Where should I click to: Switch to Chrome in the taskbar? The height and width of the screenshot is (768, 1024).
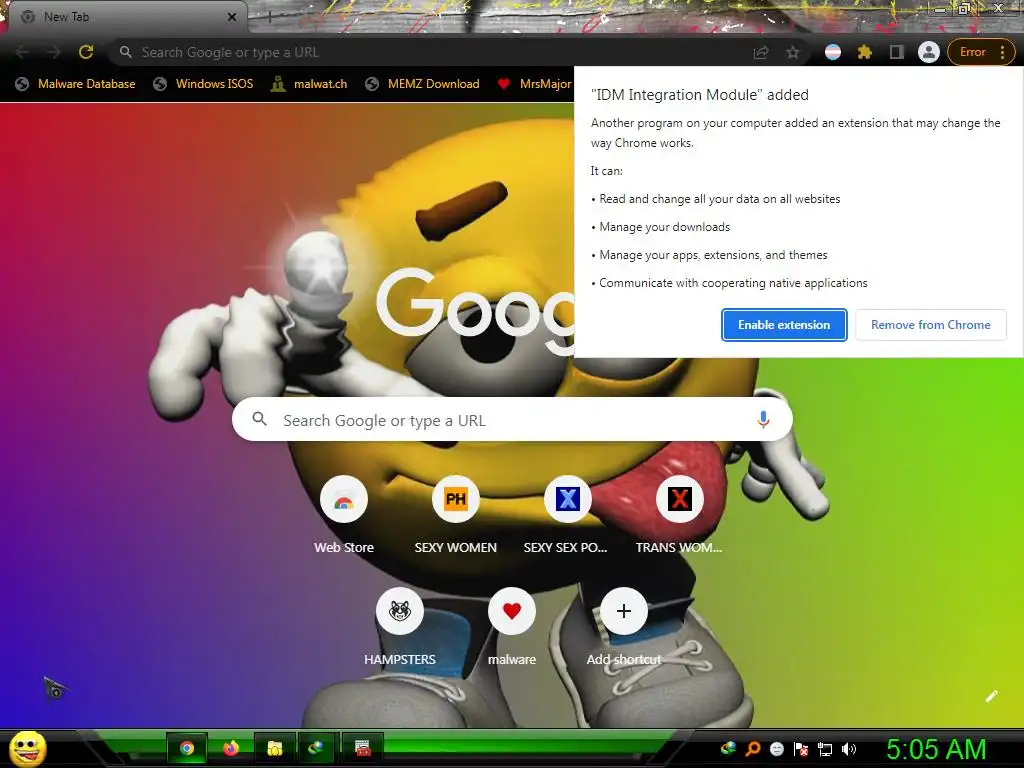[x=187, y=748]
